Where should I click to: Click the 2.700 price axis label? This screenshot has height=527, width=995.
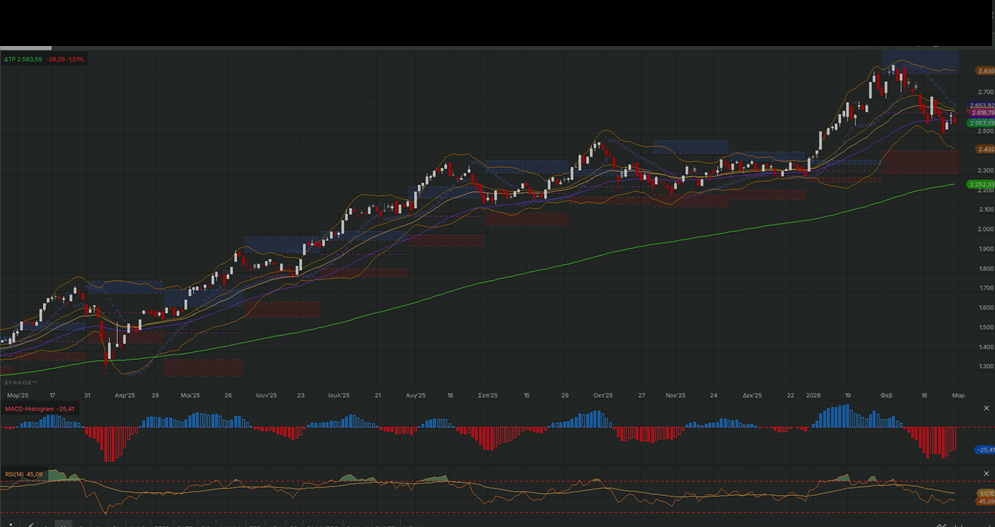[x=985, y=92]
